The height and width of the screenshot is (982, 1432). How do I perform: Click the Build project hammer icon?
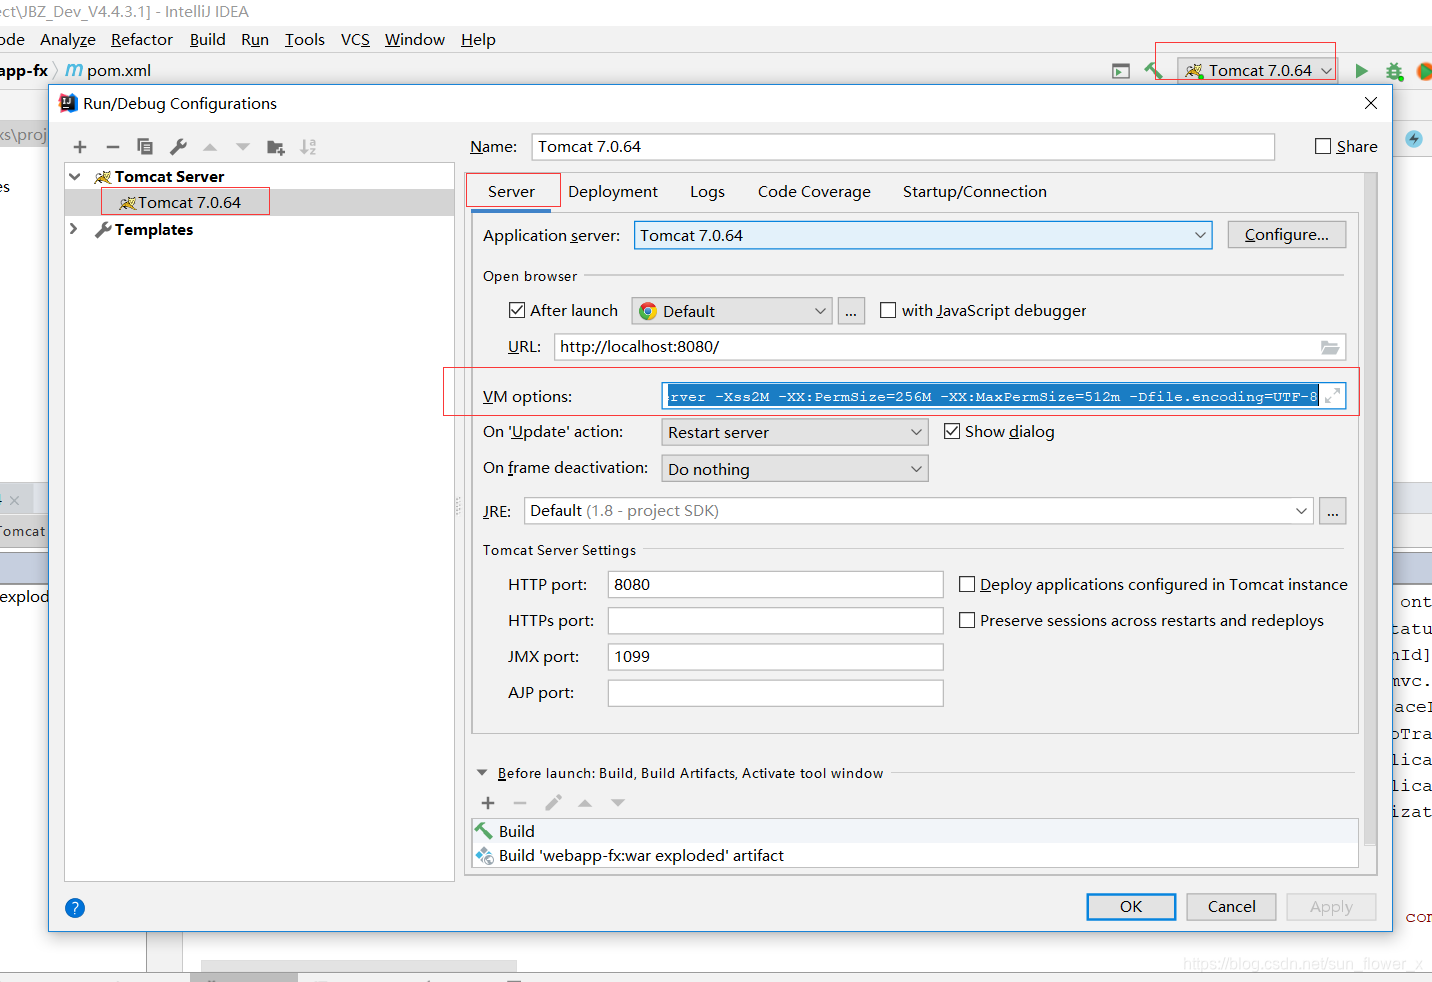click(1154, 71)
